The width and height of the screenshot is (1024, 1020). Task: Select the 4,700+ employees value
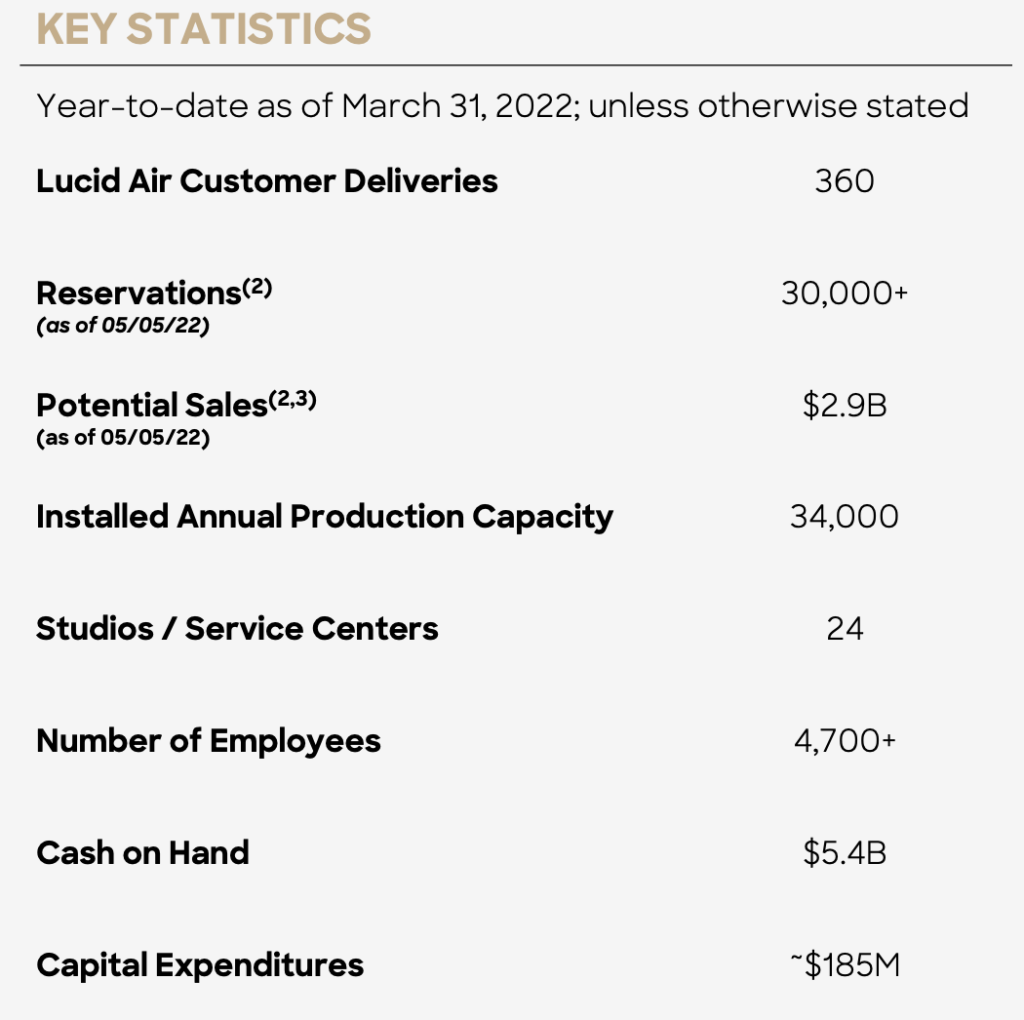click(844, 741)
